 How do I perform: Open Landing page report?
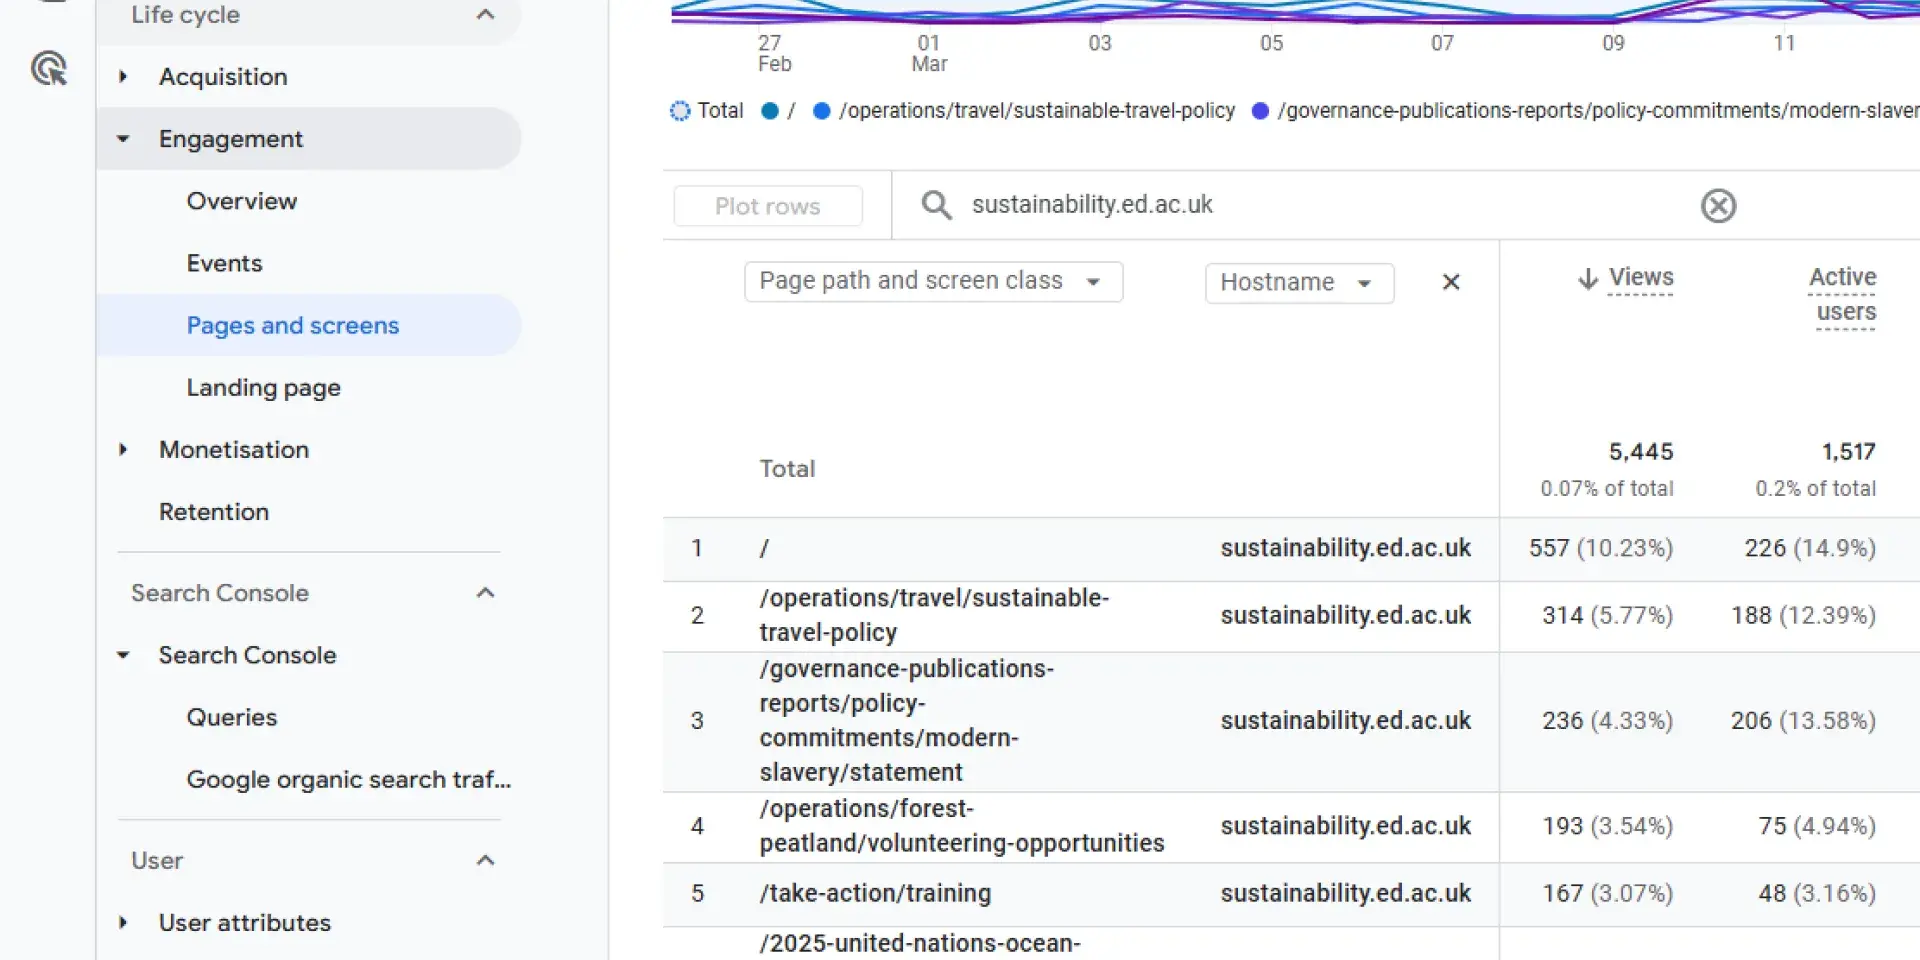point(263,388)
